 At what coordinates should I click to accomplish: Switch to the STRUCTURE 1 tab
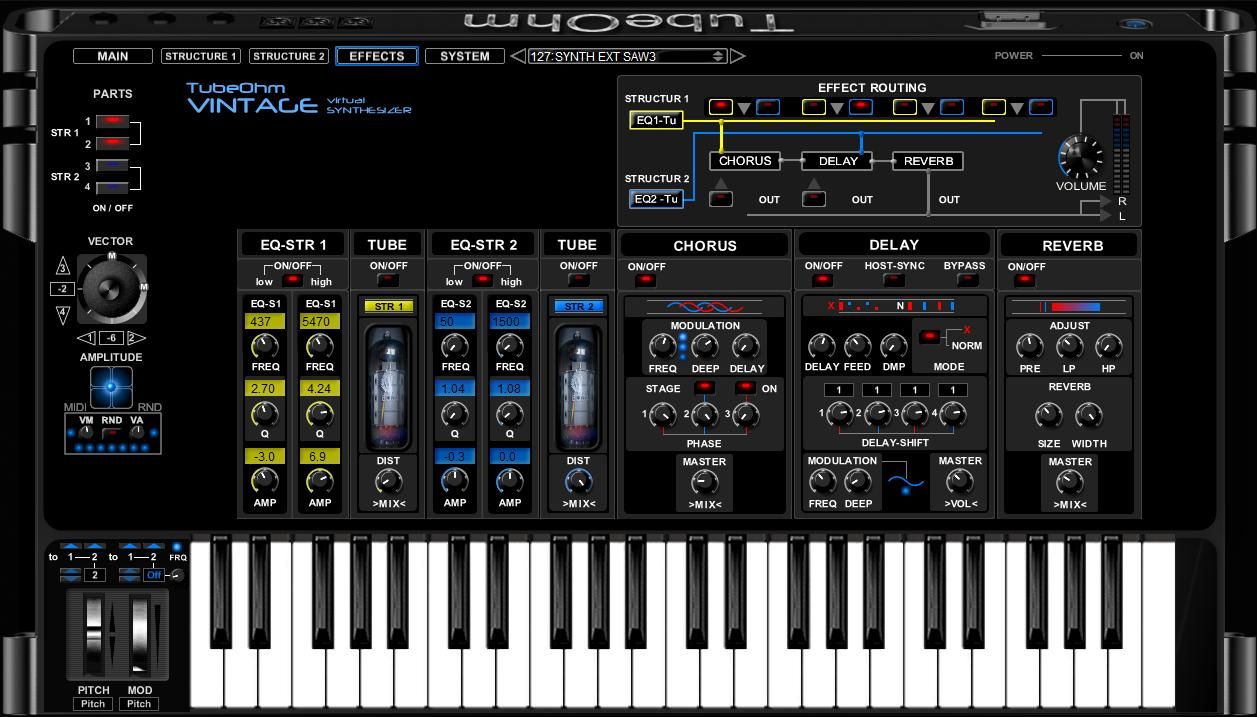201,56
